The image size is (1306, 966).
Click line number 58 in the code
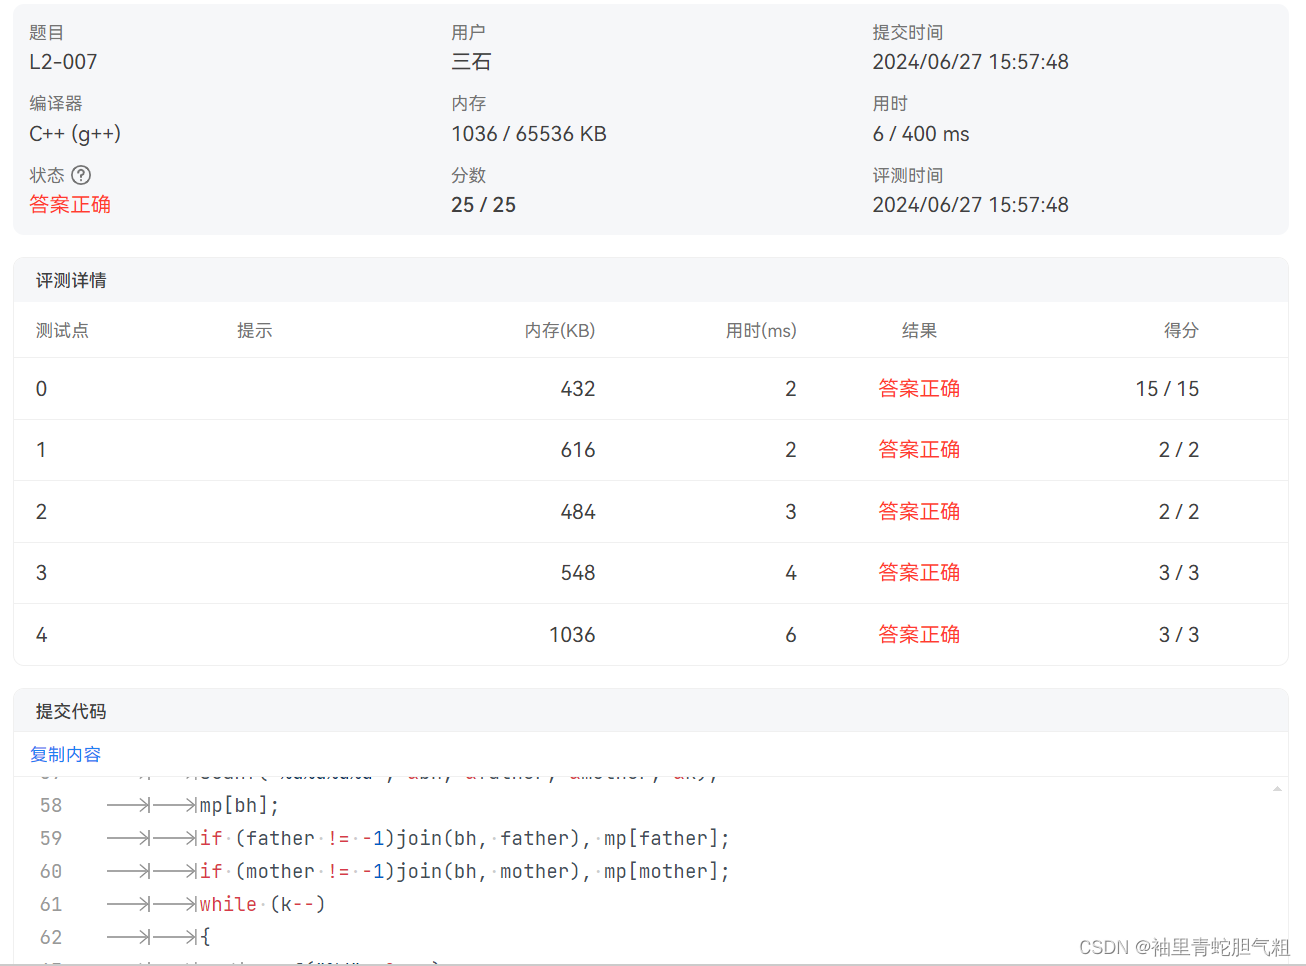[51, 804]
